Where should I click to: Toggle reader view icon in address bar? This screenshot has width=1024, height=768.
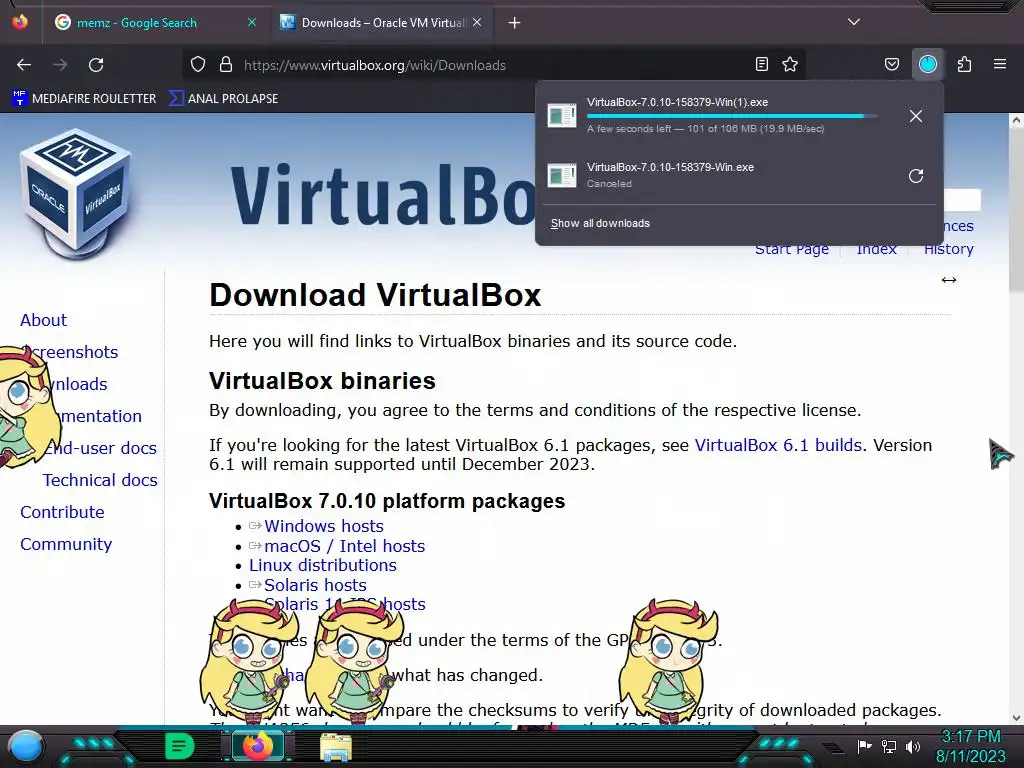(x=761, y=64)
